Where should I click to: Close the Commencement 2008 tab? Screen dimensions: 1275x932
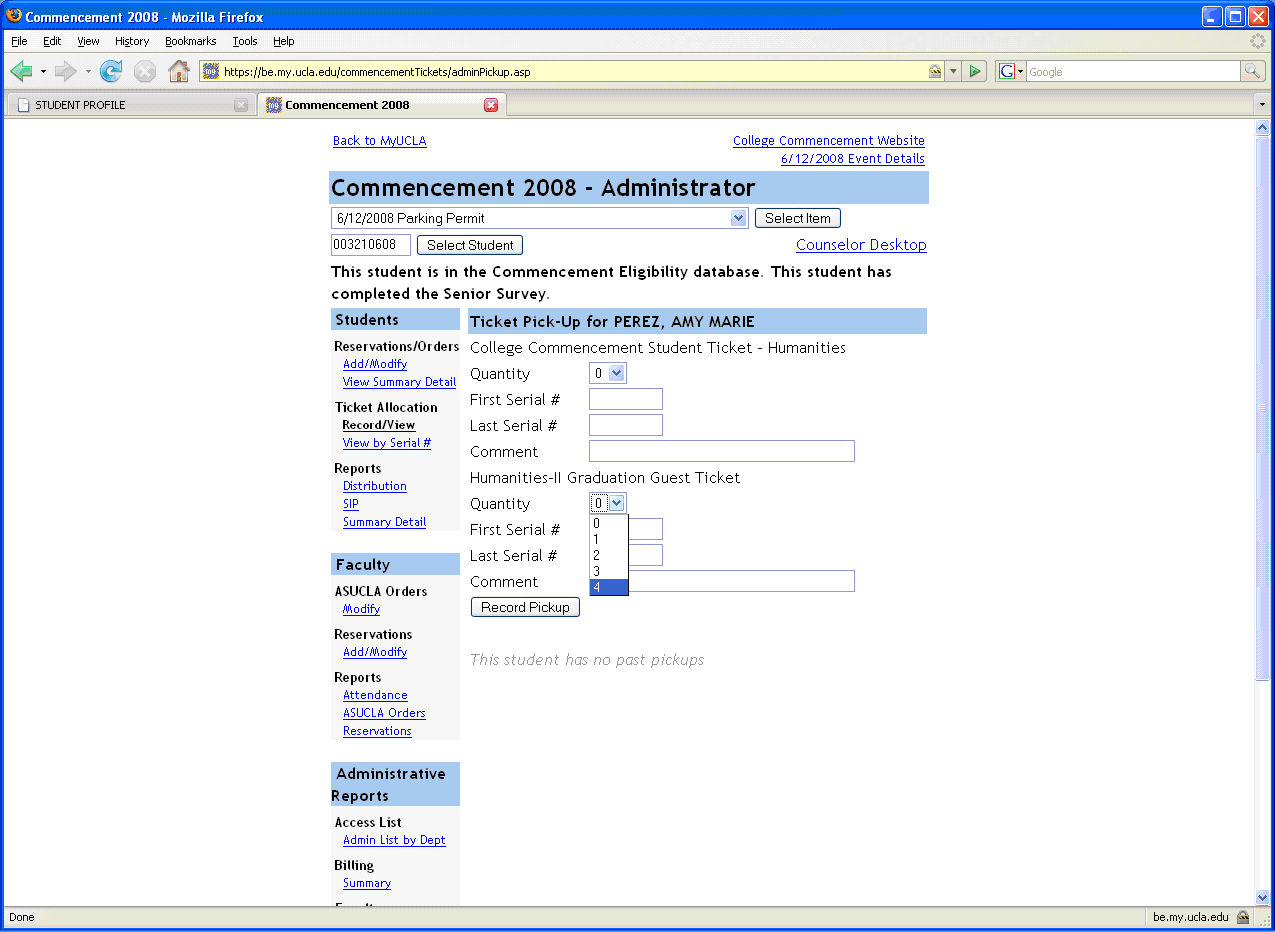click(x=491, y=105)
